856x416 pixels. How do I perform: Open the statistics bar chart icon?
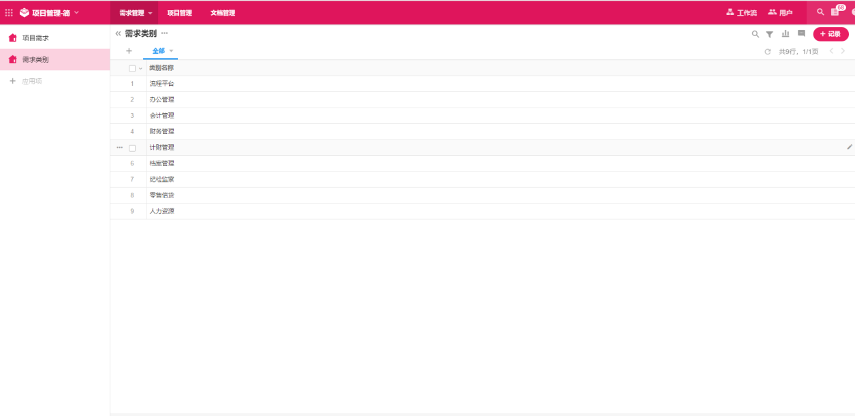785,34
